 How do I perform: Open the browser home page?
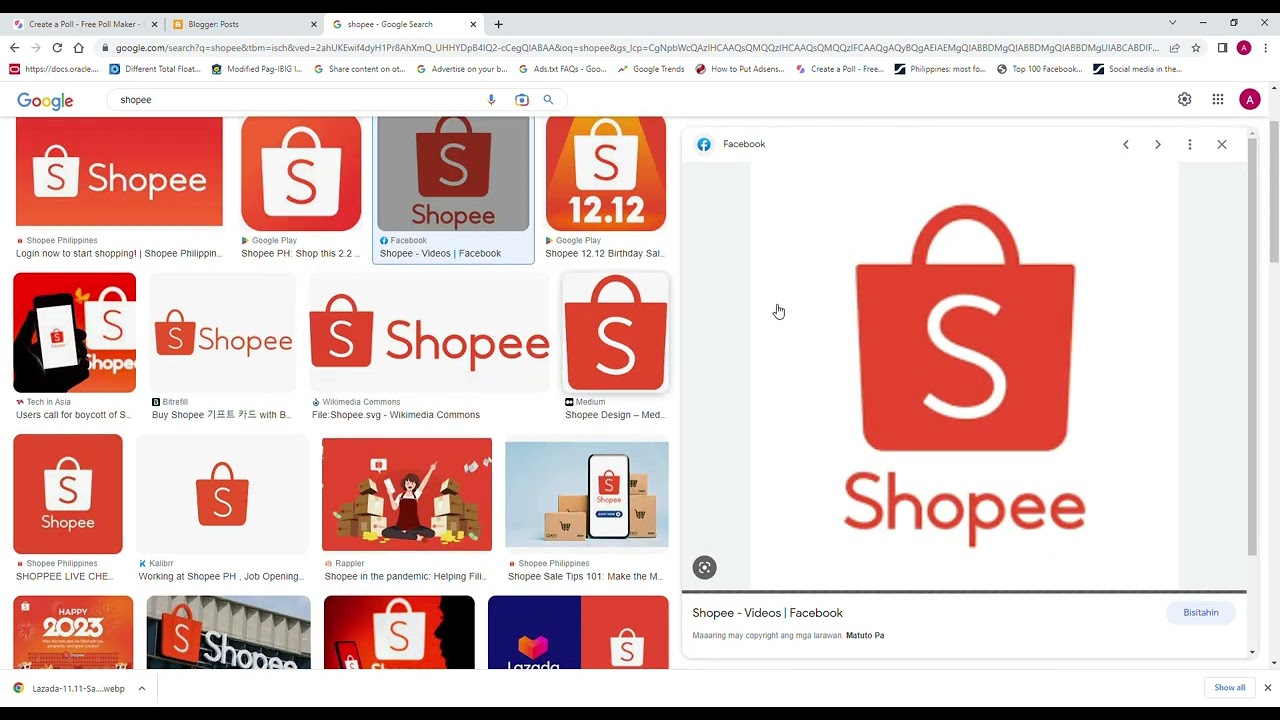(78, 48)
